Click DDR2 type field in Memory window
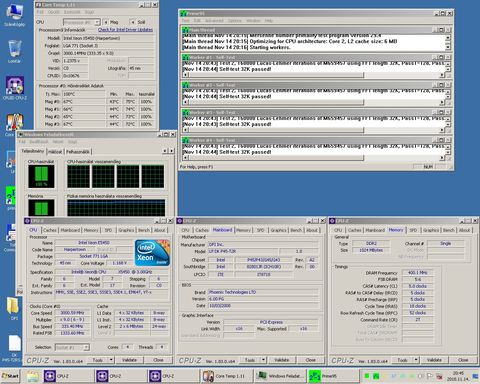Screen dimensions: 480x384 pyautogui.click(x=371, y=243)
